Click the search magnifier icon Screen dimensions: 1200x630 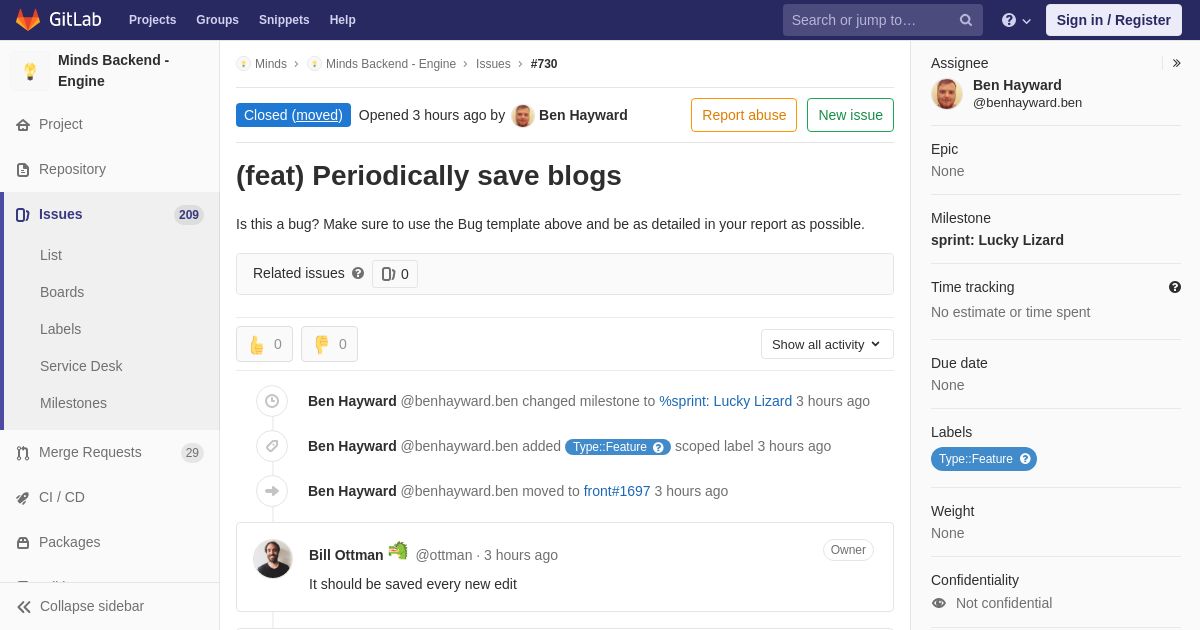click(x=966, y=20)
